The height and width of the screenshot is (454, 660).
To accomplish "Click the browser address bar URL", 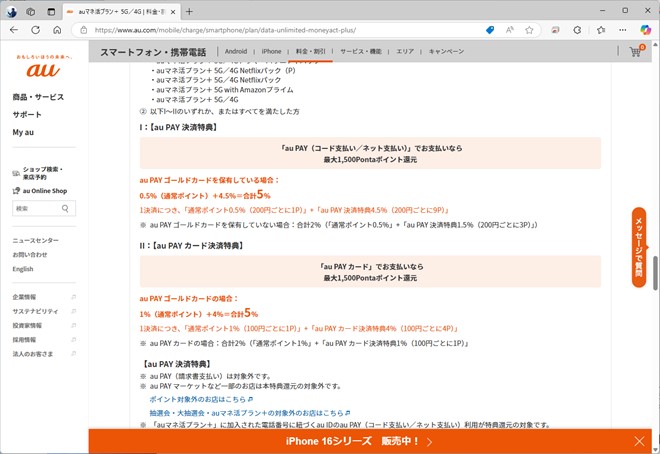I will pos(225,30).
